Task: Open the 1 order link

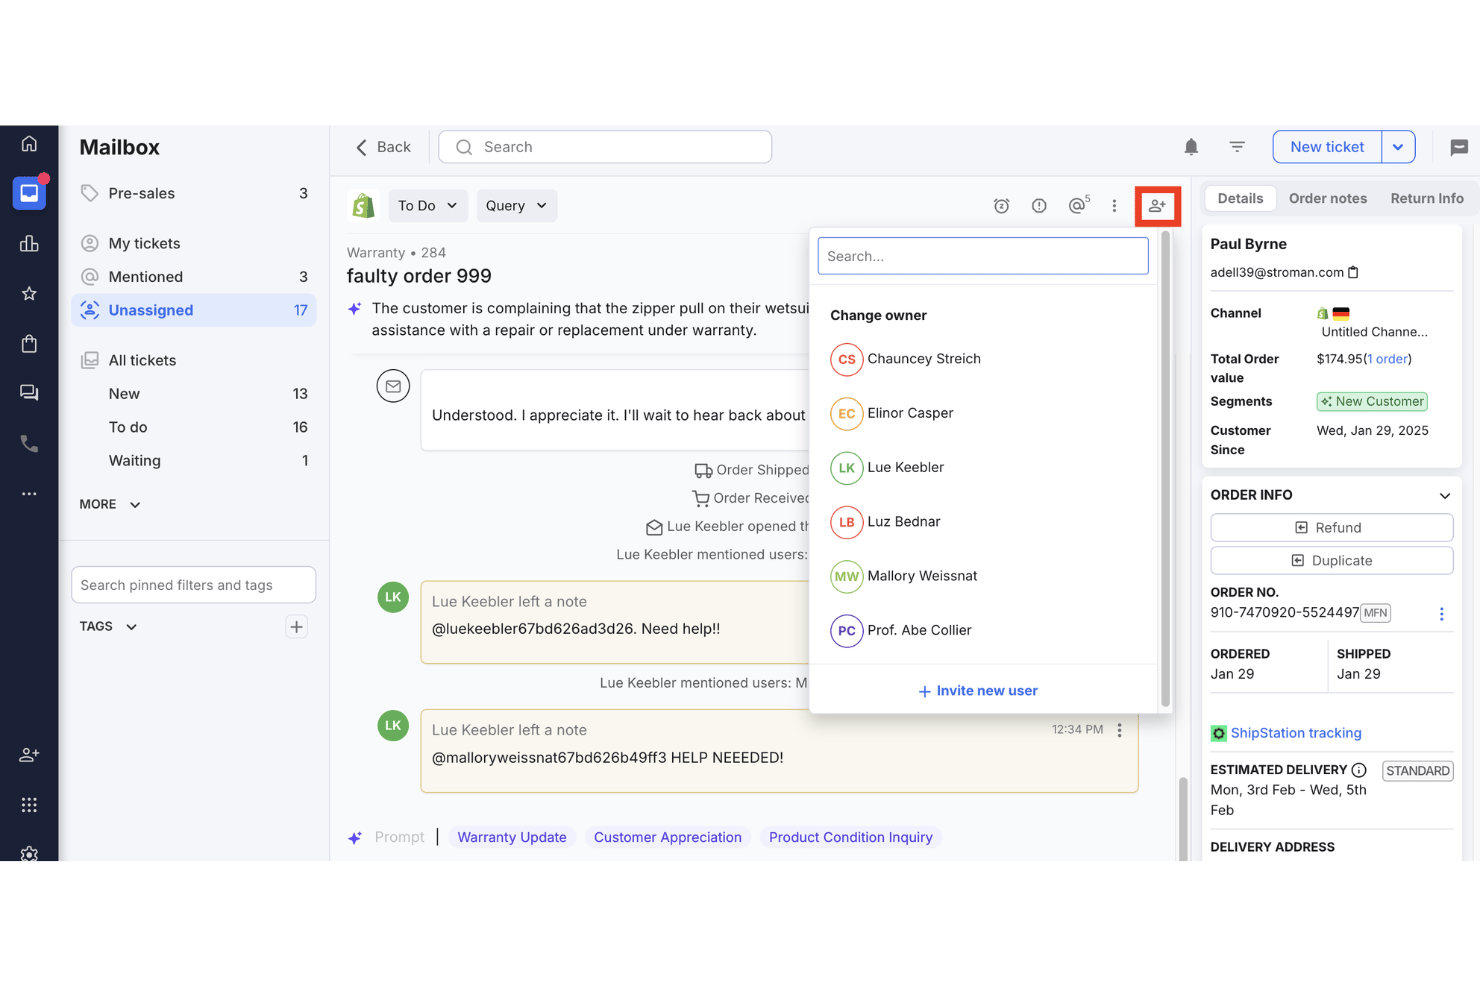Action: pyautogui.click(x=1387, y=359)
